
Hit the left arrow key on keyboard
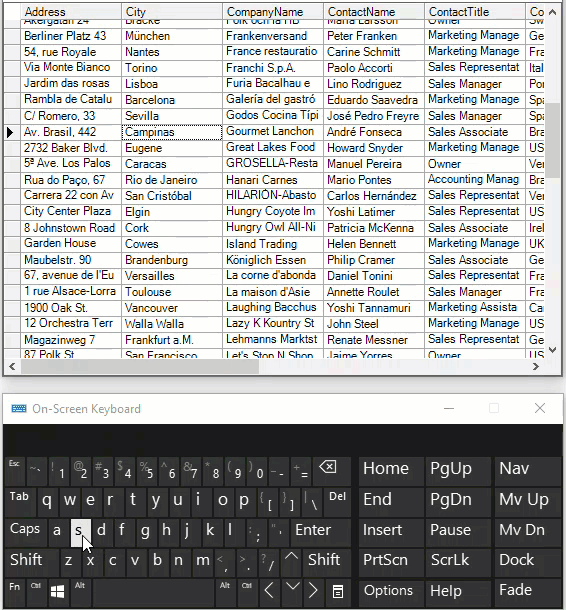click(x=269, y=591)
